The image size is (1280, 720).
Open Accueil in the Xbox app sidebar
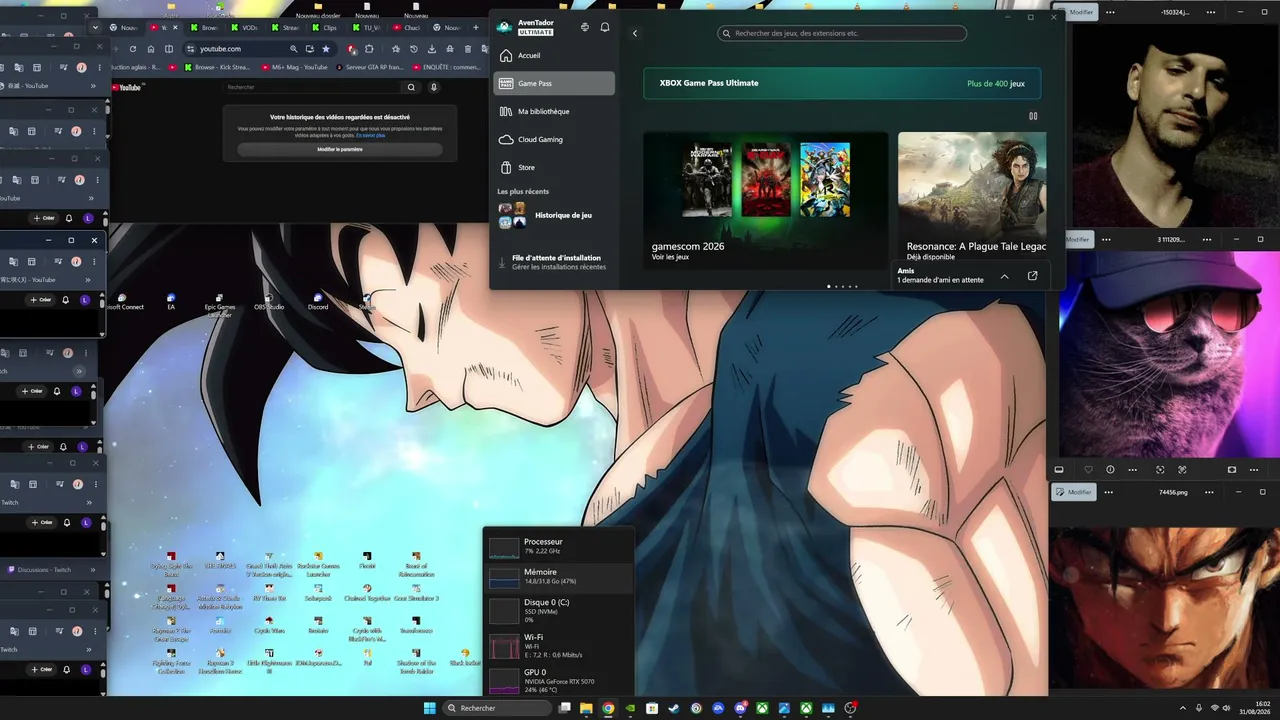pyautogui.click(x=554, y=56)
